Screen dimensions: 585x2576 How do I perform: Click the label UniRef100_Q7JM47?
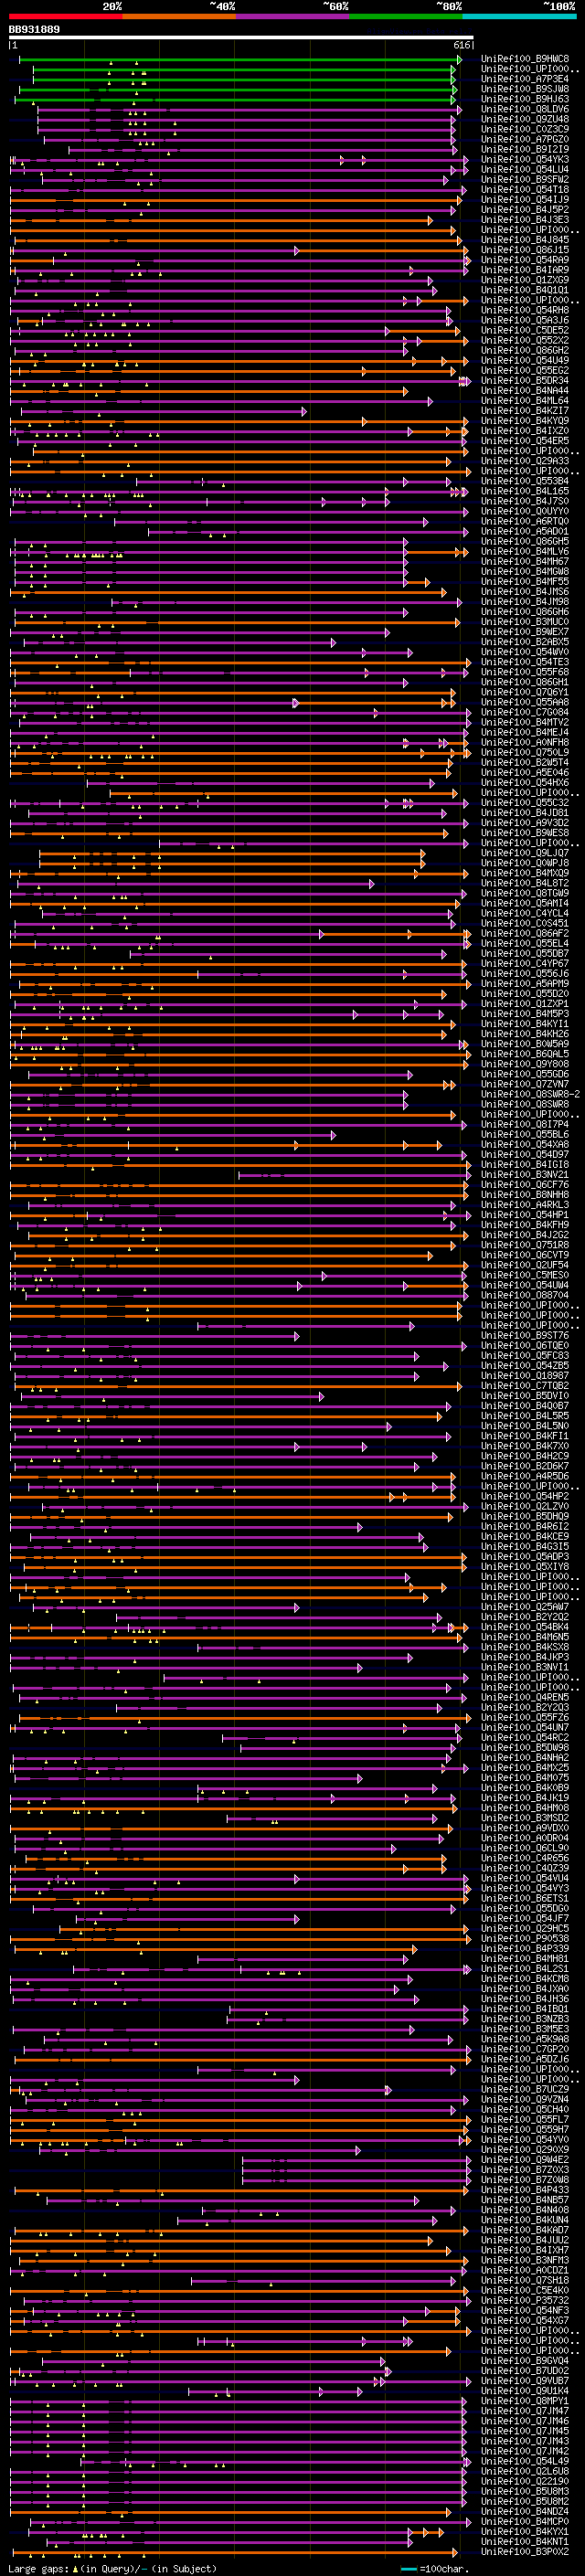coord(525,2411)
